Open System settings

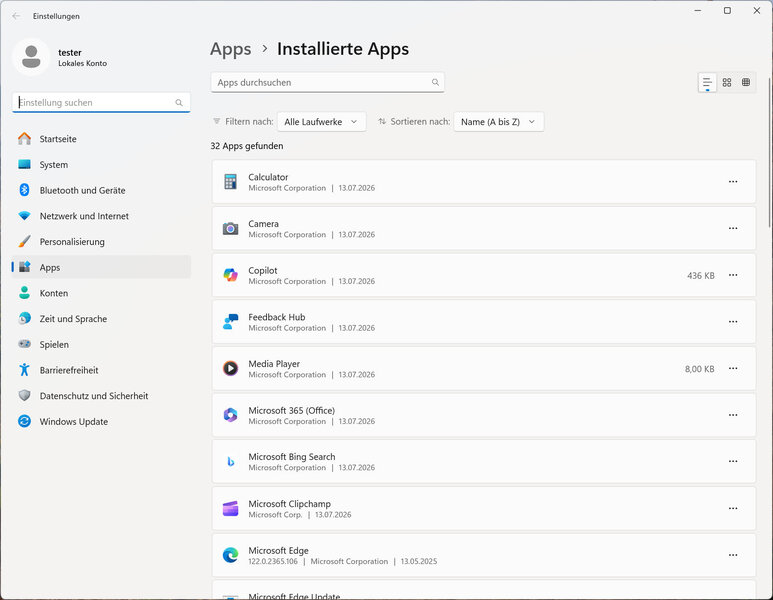(101, 165)
